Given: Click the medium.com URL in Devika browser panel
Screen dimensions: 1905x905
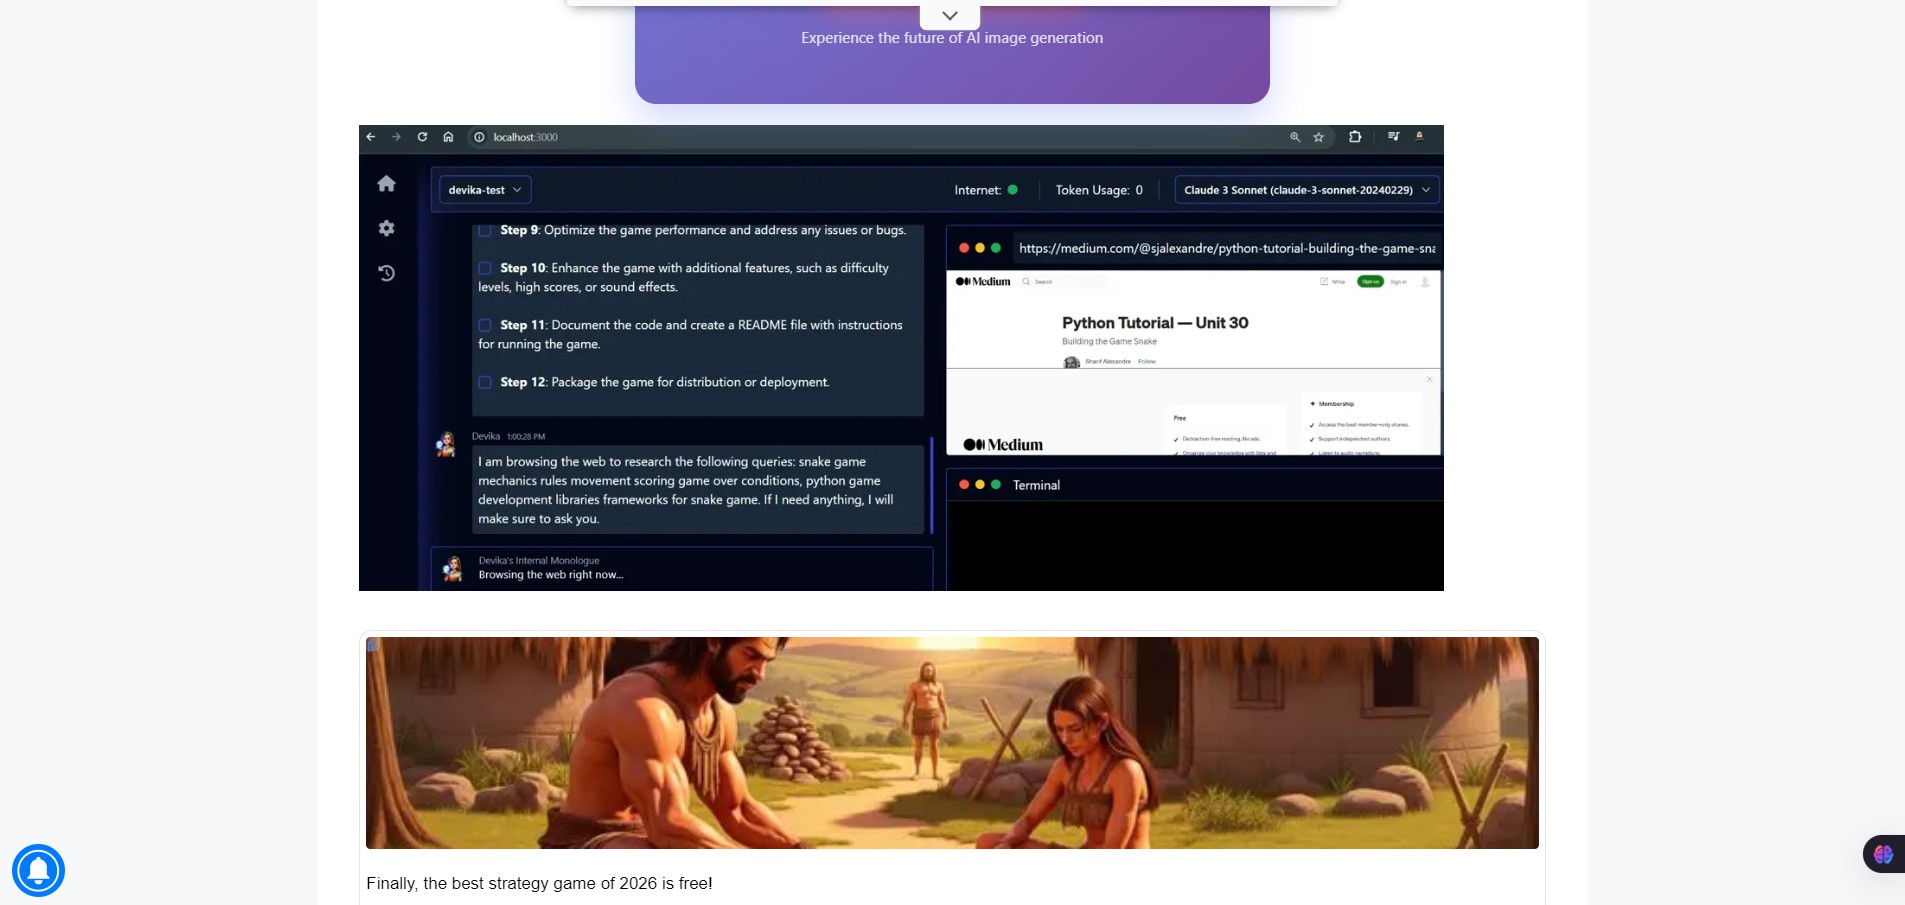Looking at the screenshot, I should pyautogui.click(x=1227, y=248).
